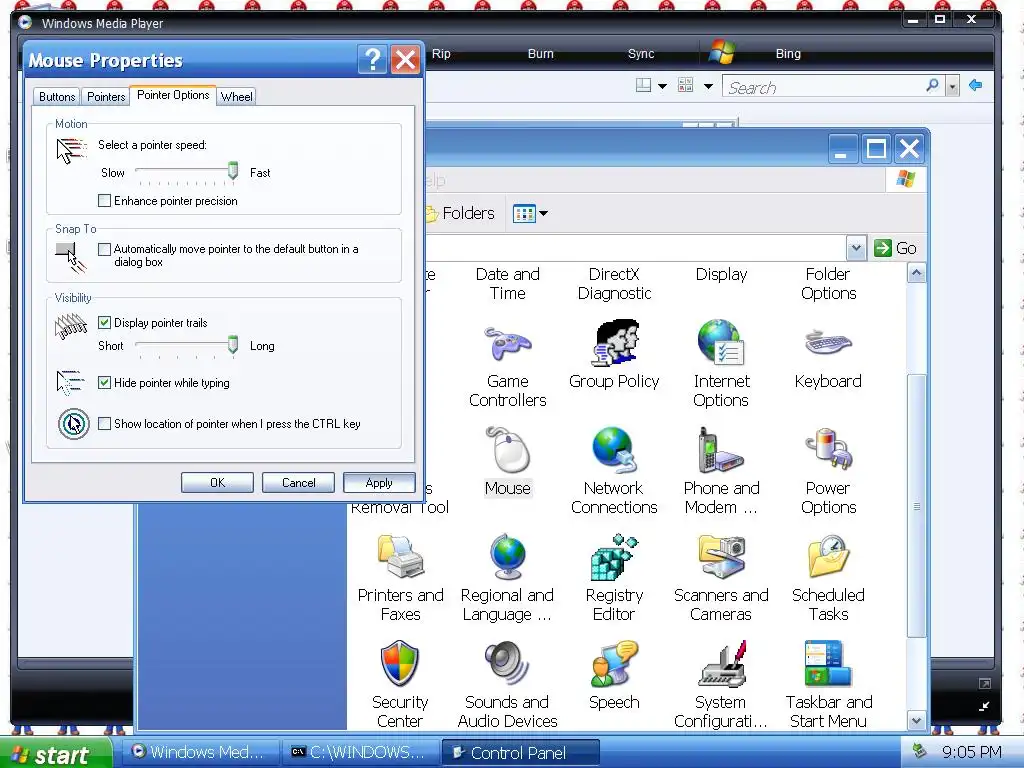Click the Media Player view options icon
The height and width of the screenshot is (768, 1024).
coord(686,85)
